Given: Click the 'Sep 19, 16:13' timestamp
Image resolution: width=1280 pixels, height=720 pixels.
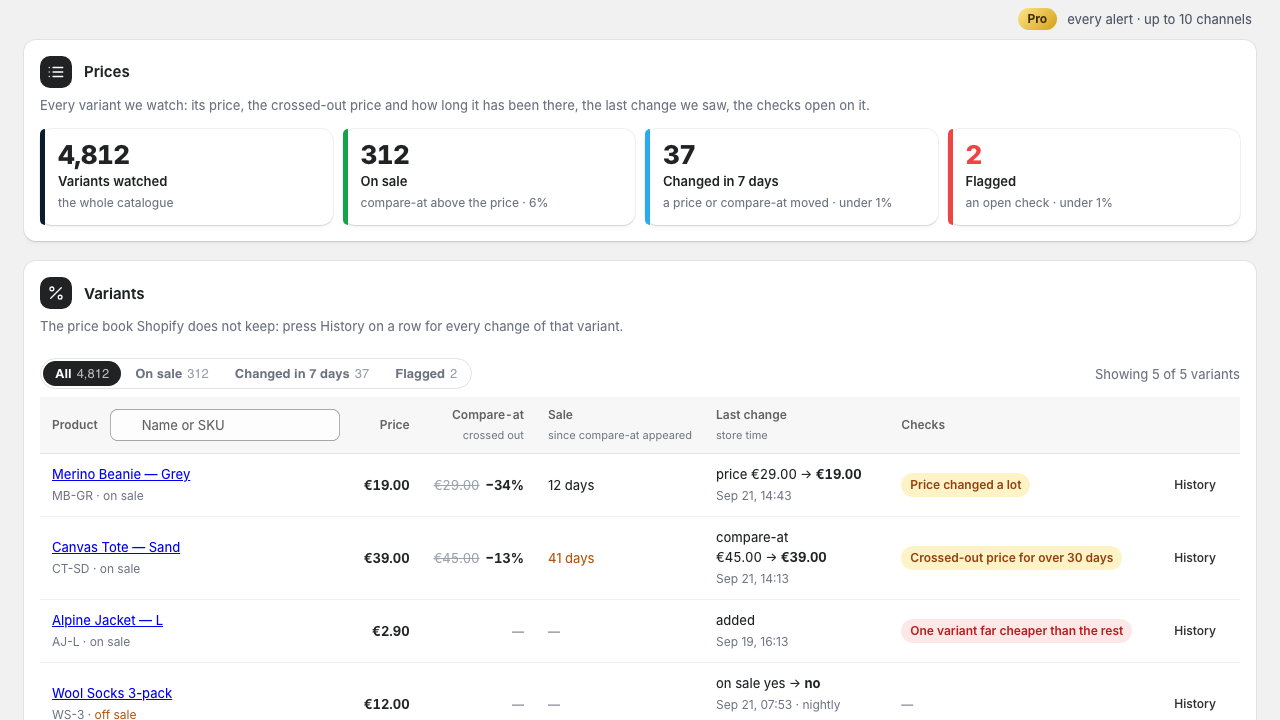Looking at the screenshot, I should point(752,642).
